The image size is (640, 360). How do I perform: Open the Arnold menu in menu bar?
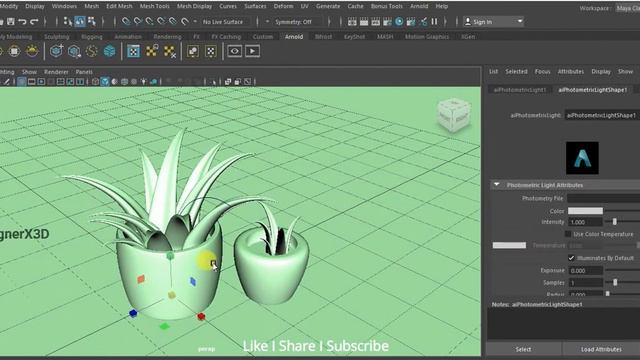pyautogui.click(x=419, y=6)
